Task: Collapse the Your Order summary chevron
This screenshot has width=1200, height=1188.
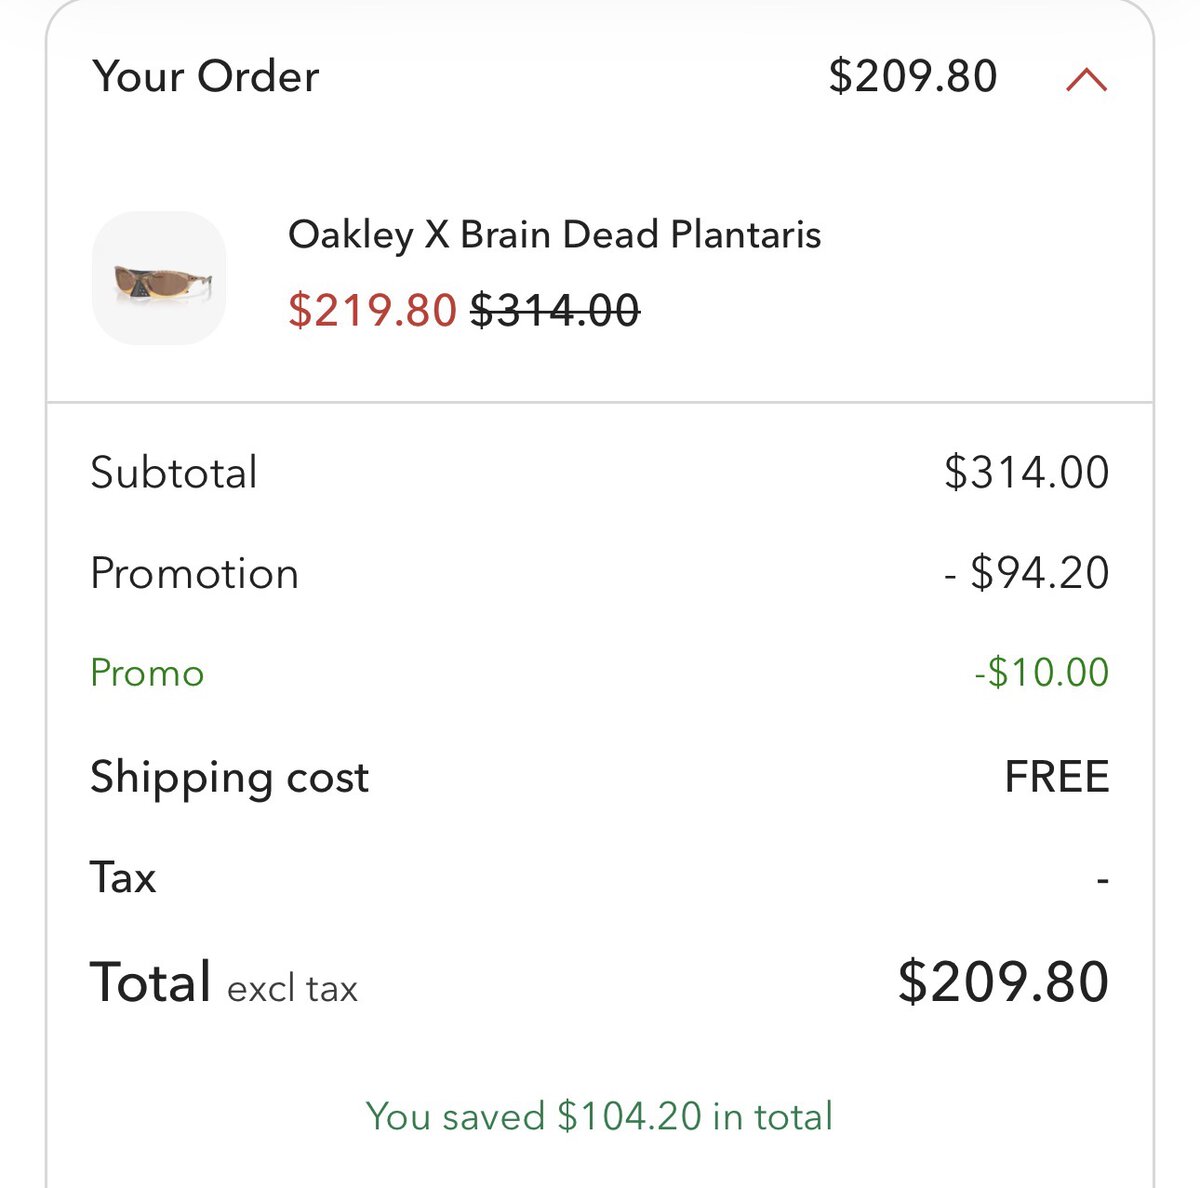Action: 1086,80
